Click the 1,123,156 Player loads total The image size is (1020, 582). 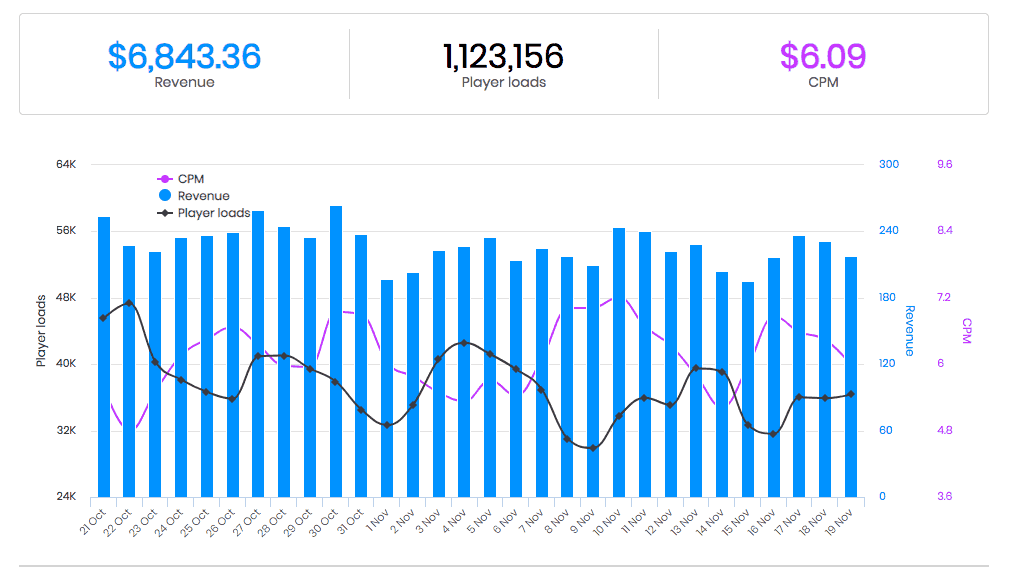click(x=503, y=56)
